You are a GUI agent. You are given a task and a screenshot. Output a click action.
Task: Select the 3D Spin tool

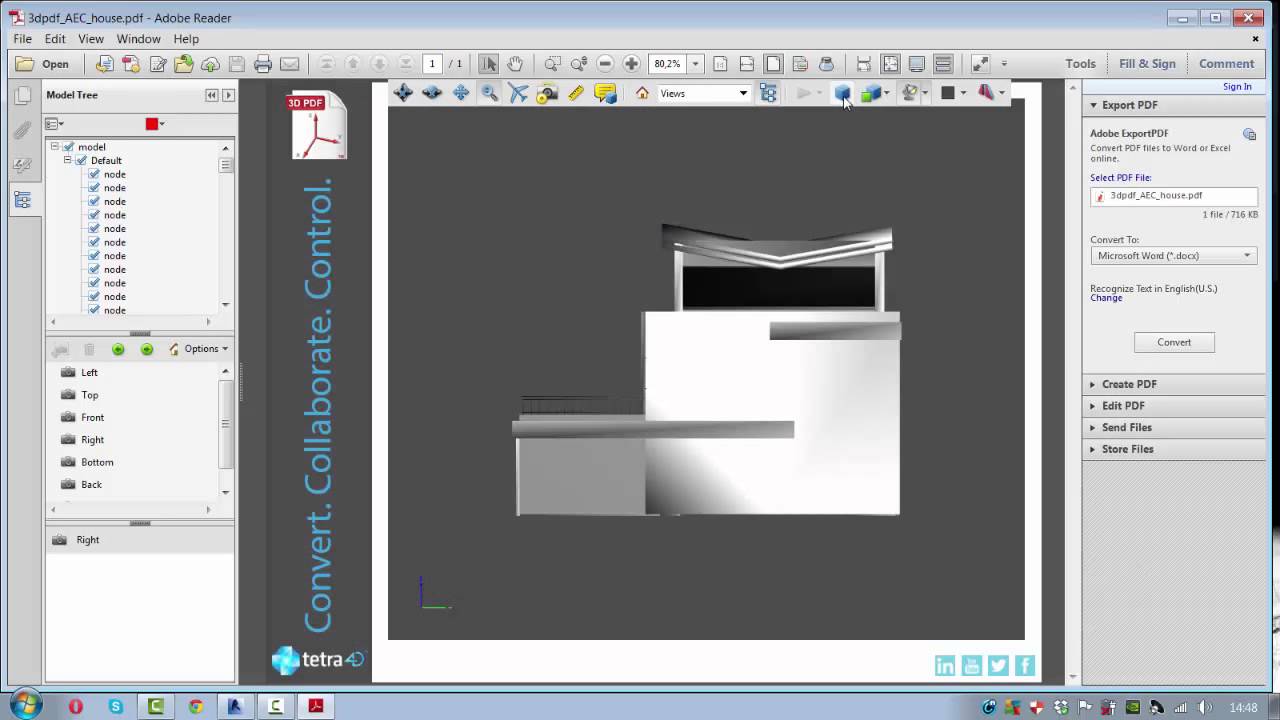432,93
